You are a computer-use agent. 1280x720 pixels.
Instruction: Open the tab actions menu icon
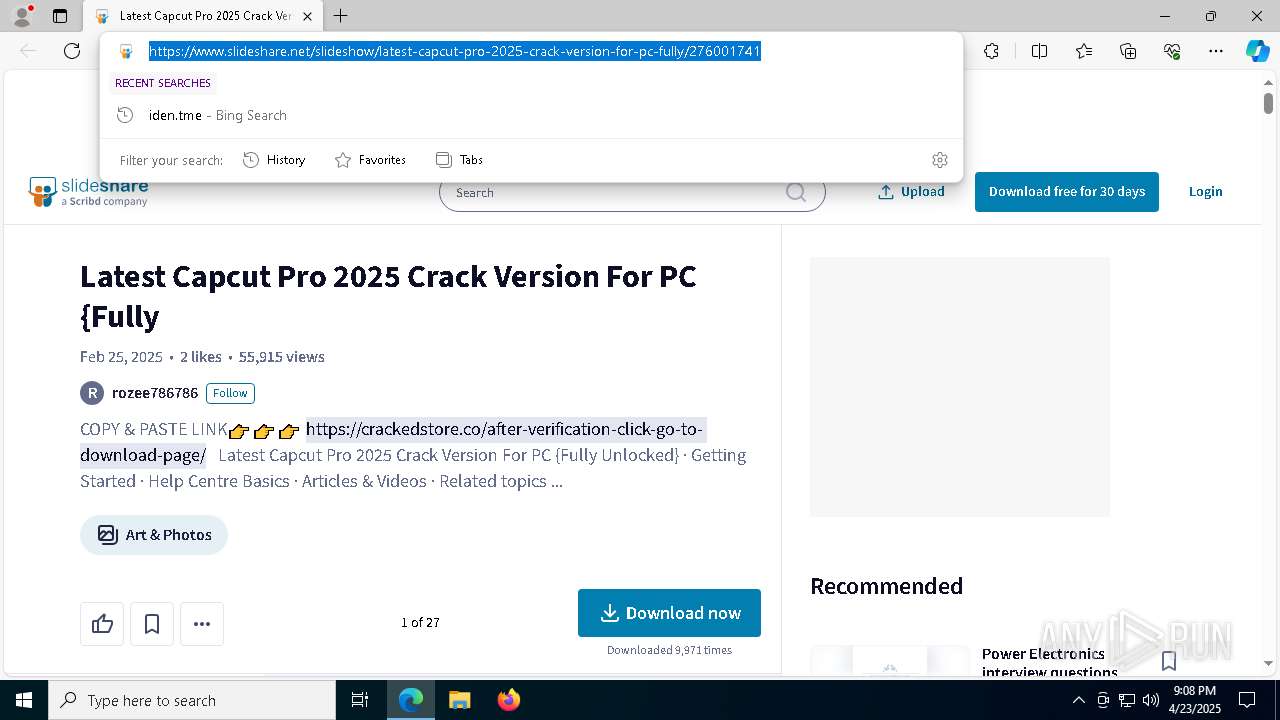pos(60,16)
